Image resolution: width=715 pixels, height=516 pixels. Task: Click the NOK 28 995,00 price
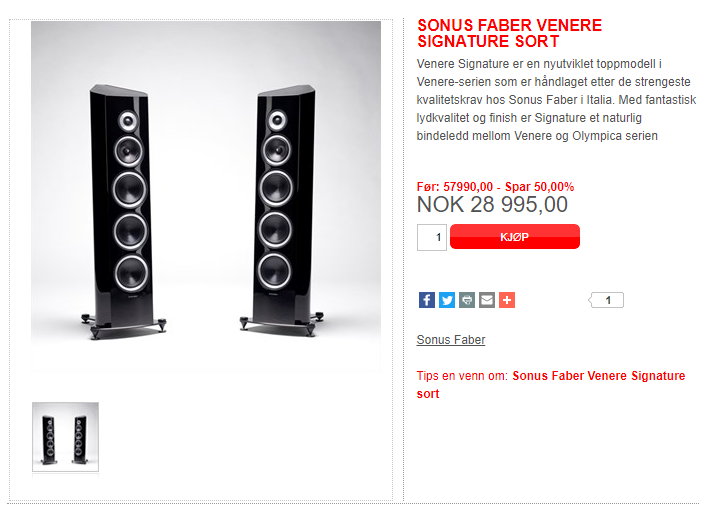(x=492, y=204)
